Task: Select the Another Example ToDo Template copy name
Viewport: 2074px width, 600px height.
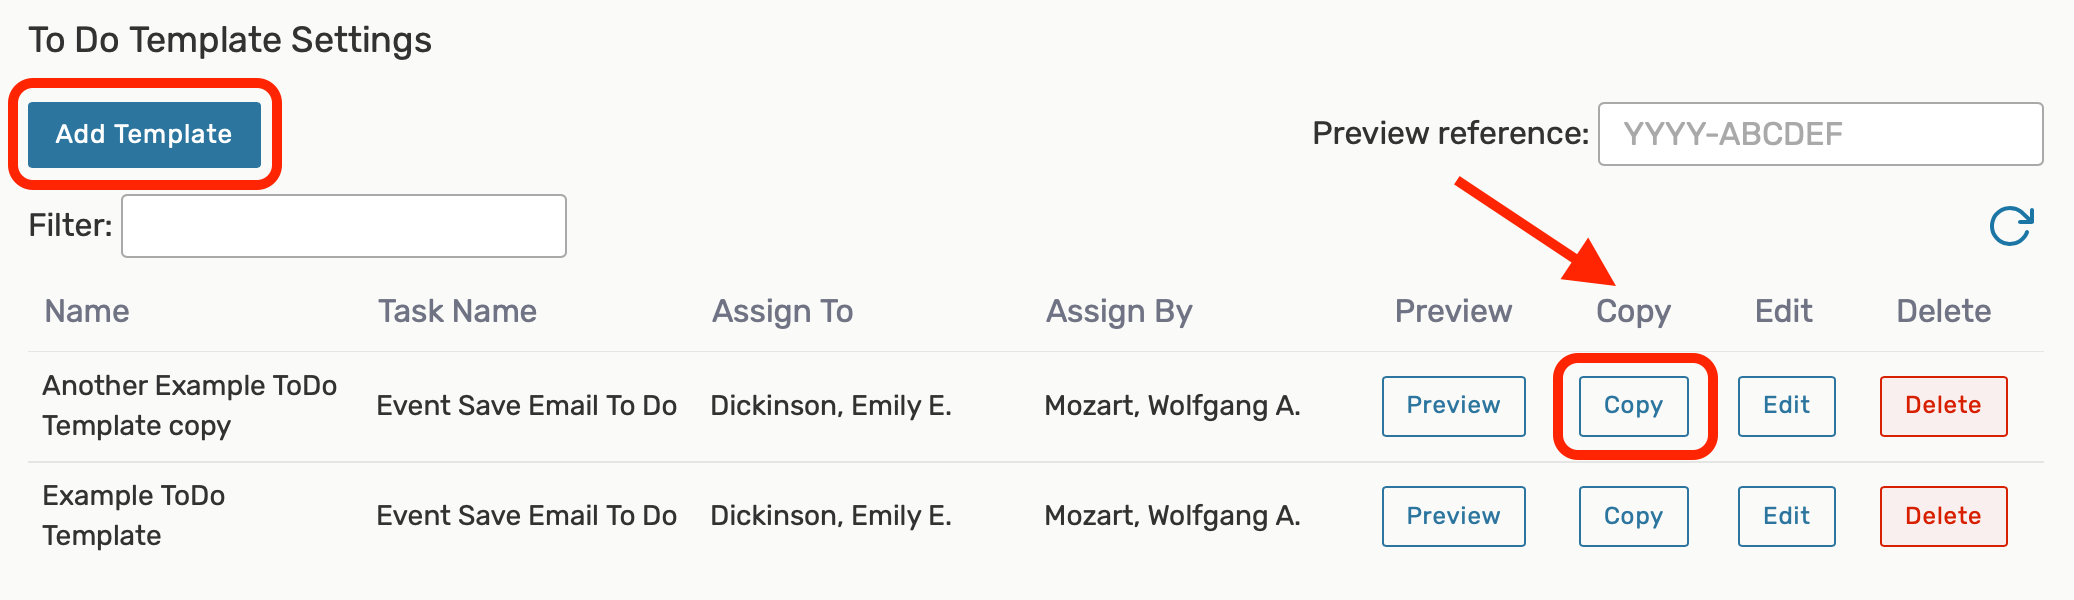Action: (x=189, y=406)
